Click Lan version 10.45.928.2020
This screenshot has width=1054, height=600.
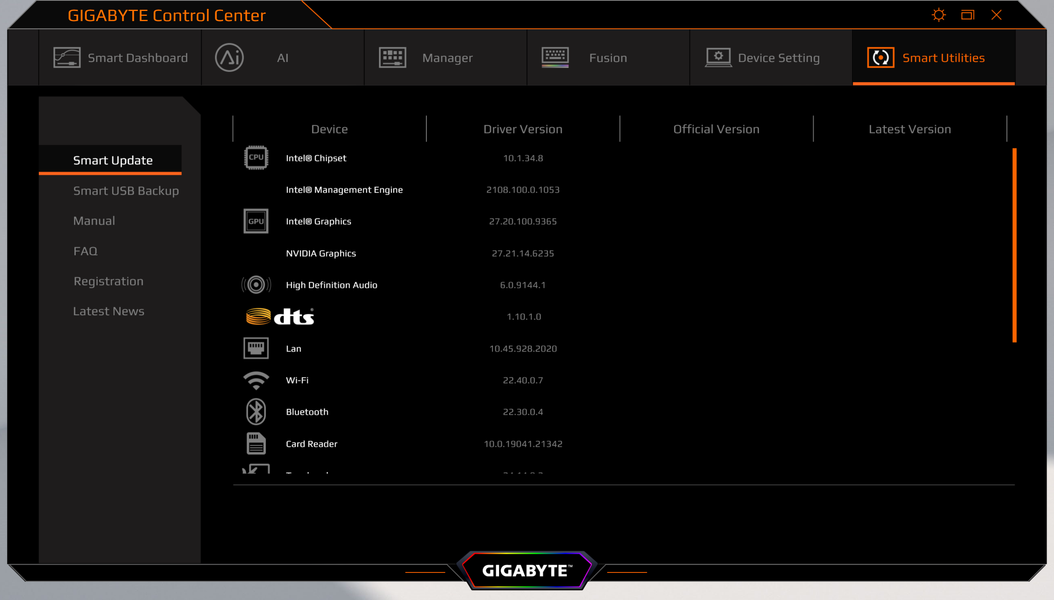[523, 348]
